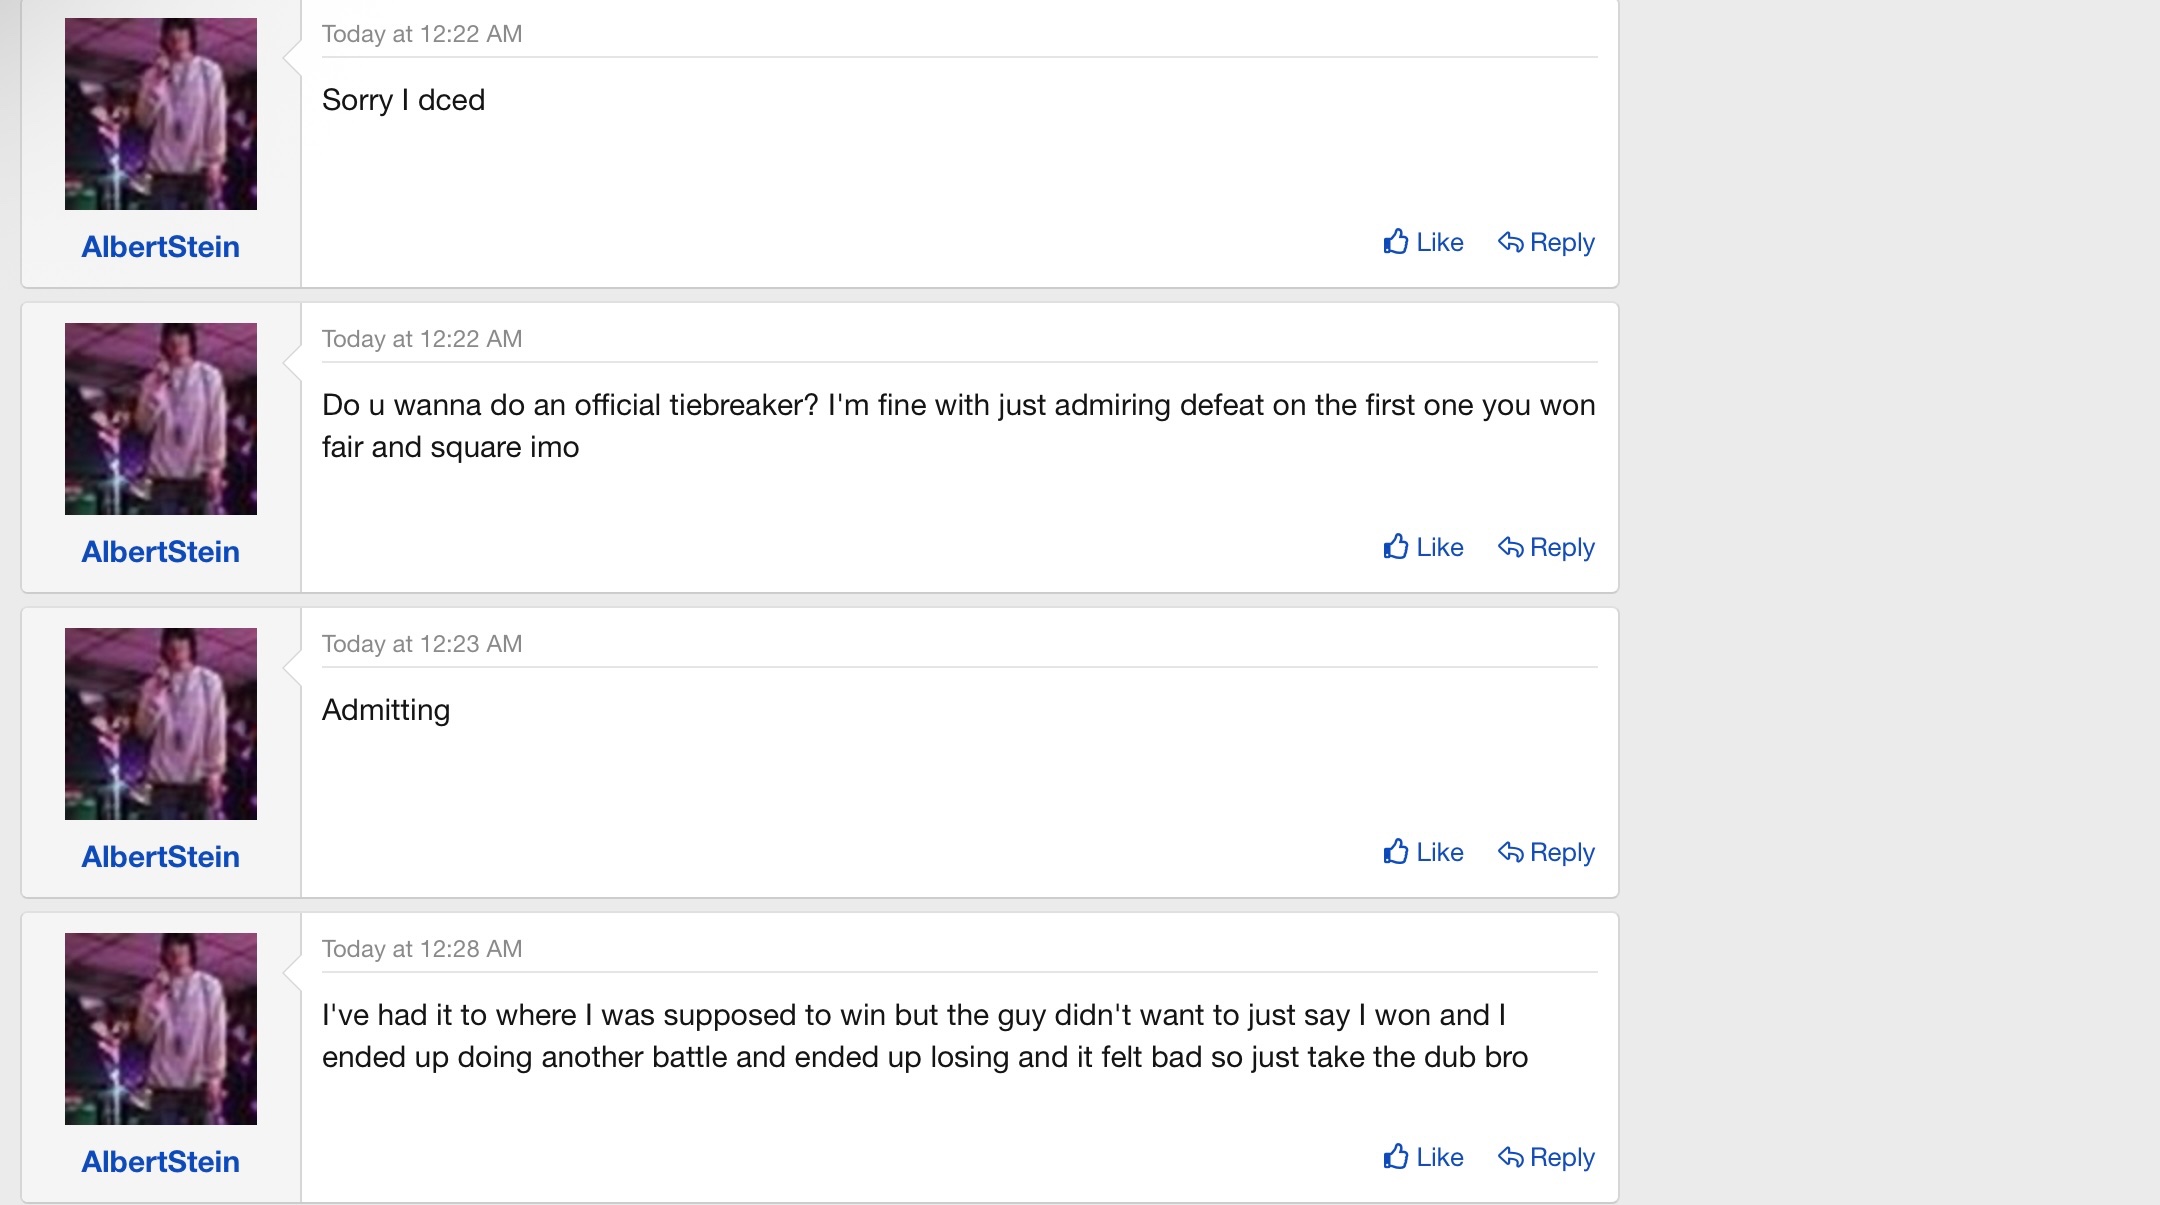Click the thumbs-up icon on the "Sorry I dced" post
The width and height of the screenshot is (2160, 1205).
tap(1396, 242)
